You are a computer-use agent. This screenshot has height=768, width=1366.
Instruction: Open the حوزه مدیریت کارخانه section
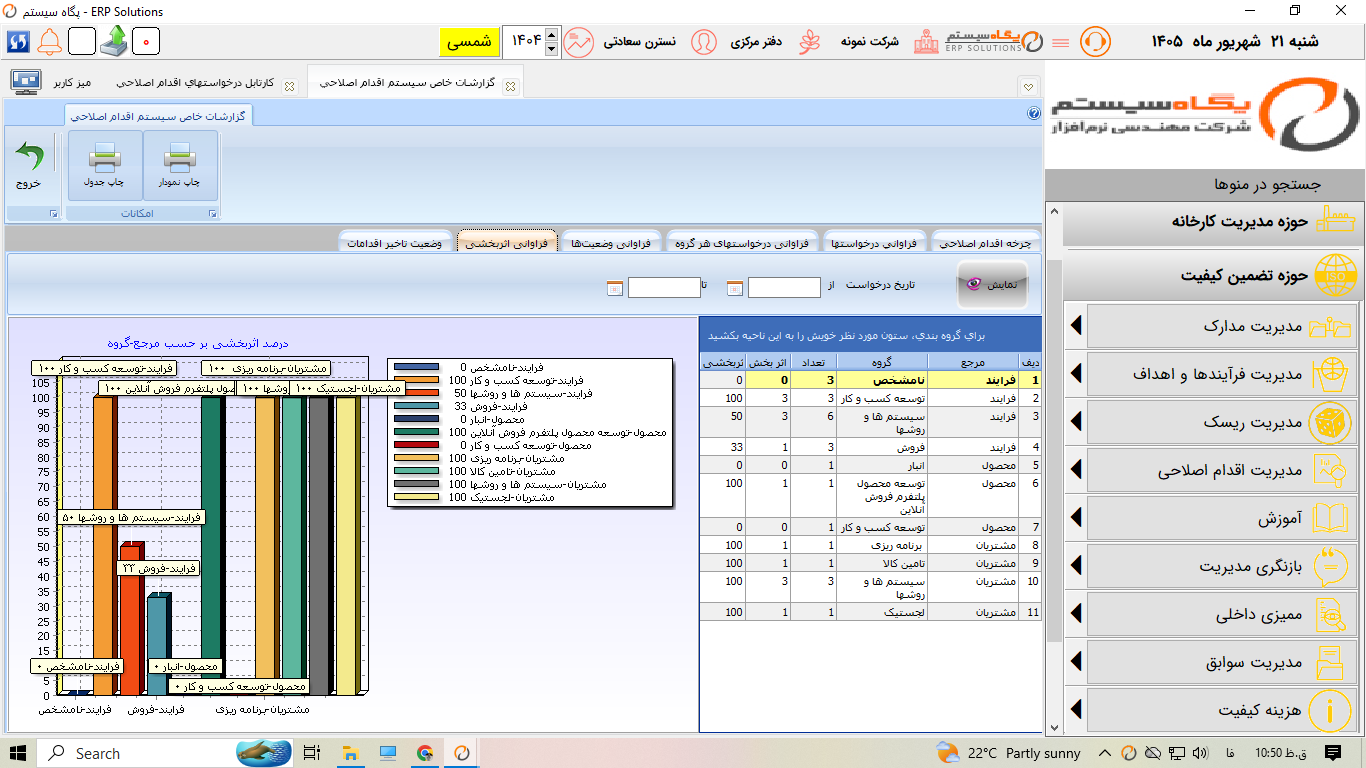[x=1213, y=222]
